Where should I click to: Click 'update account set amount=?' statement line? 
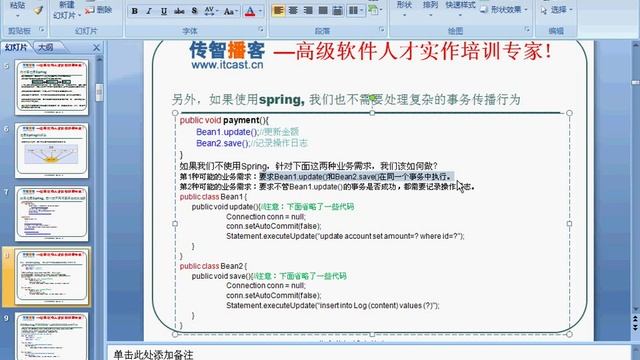[345, 236]
